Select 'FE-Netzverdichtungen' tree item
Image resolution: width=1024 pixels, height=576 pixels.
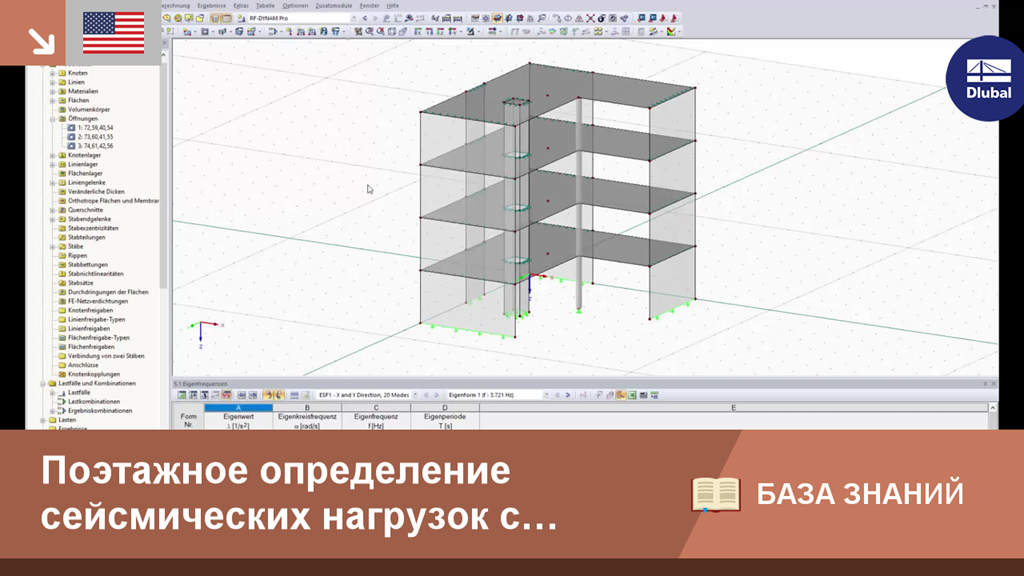pos(98,302)
